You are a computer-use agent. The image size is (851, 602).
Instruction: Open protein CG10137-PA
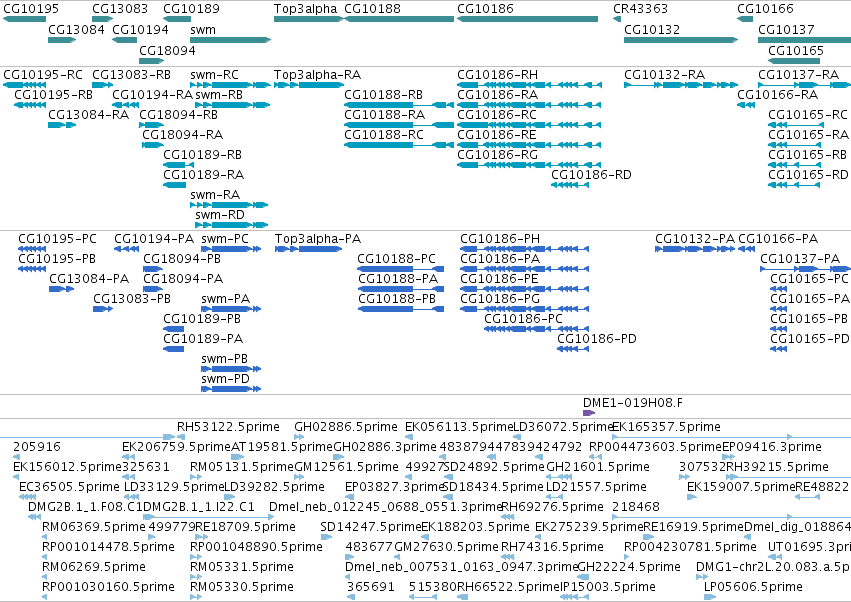click(800, 258)
